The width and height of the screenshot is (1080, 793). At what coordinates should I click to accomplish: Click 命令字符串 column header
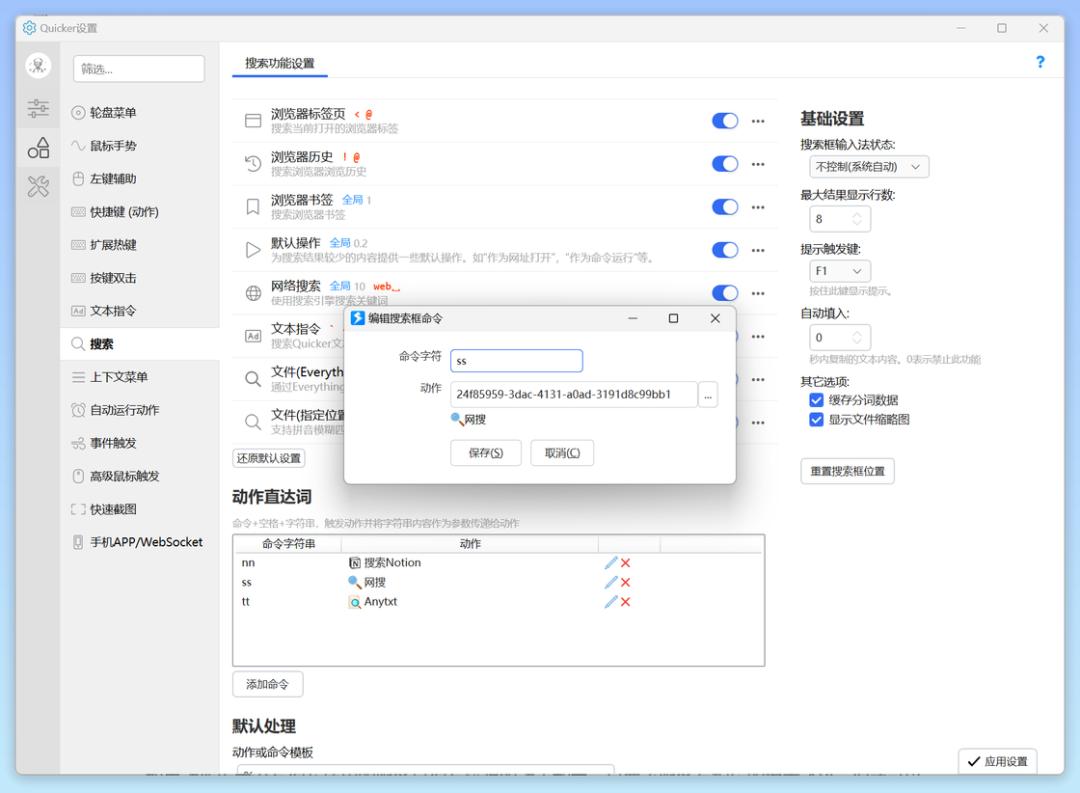click(289, 544)
